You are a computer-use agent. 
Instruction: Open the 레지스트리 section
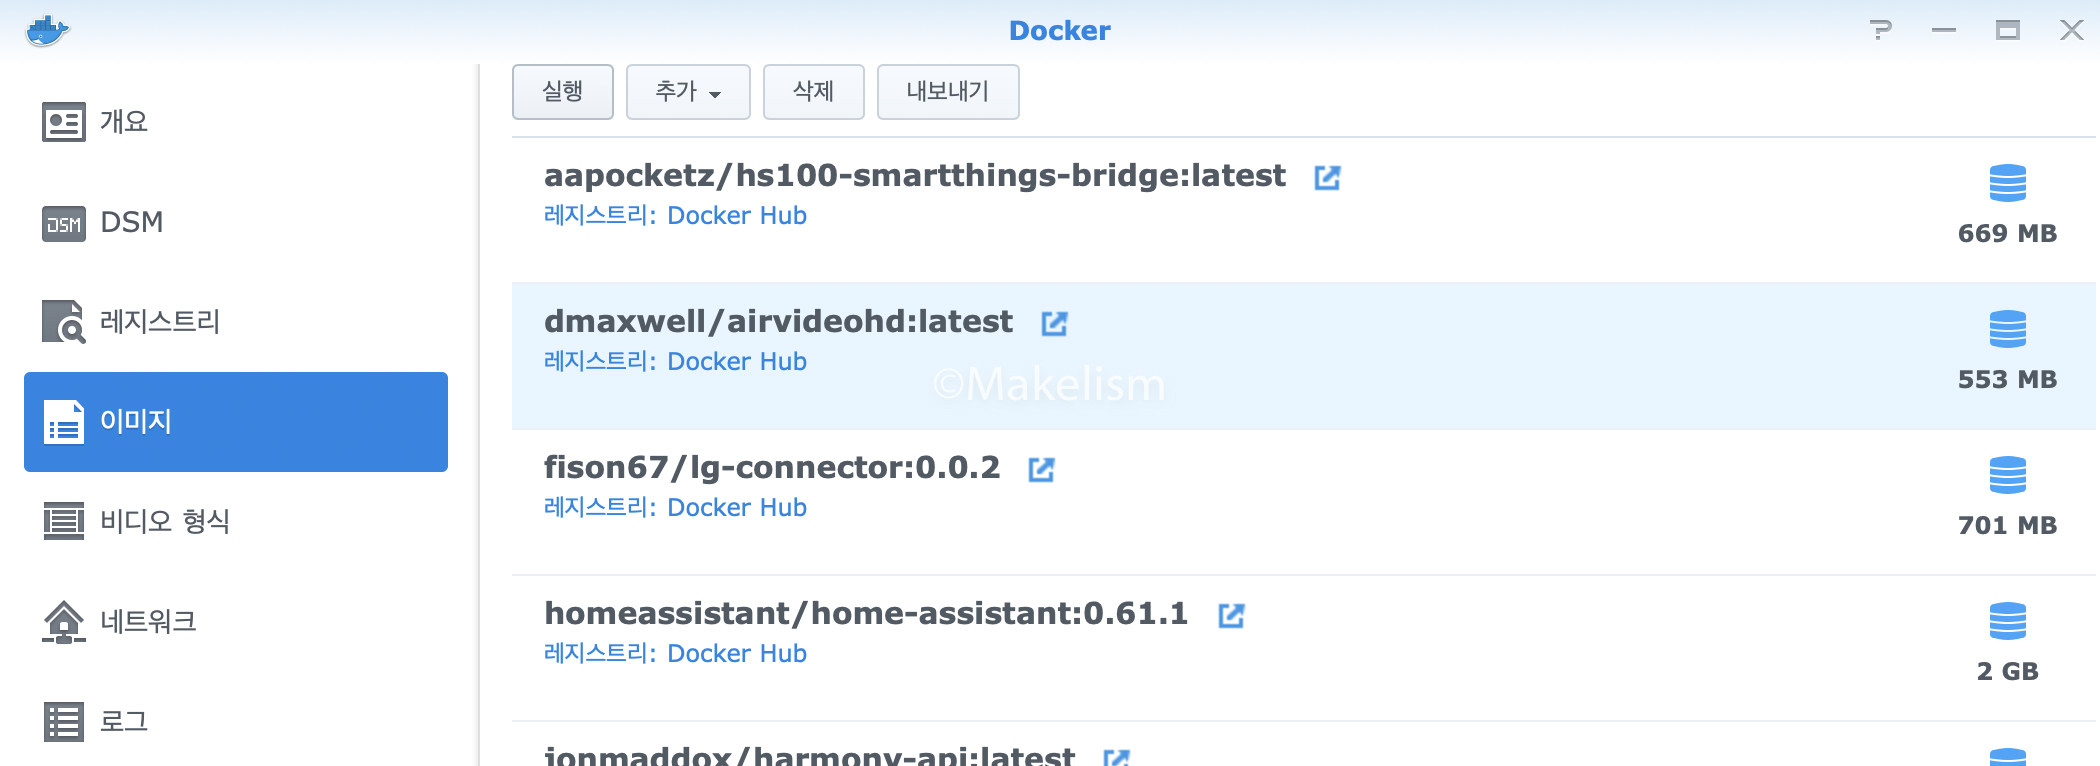236,322
